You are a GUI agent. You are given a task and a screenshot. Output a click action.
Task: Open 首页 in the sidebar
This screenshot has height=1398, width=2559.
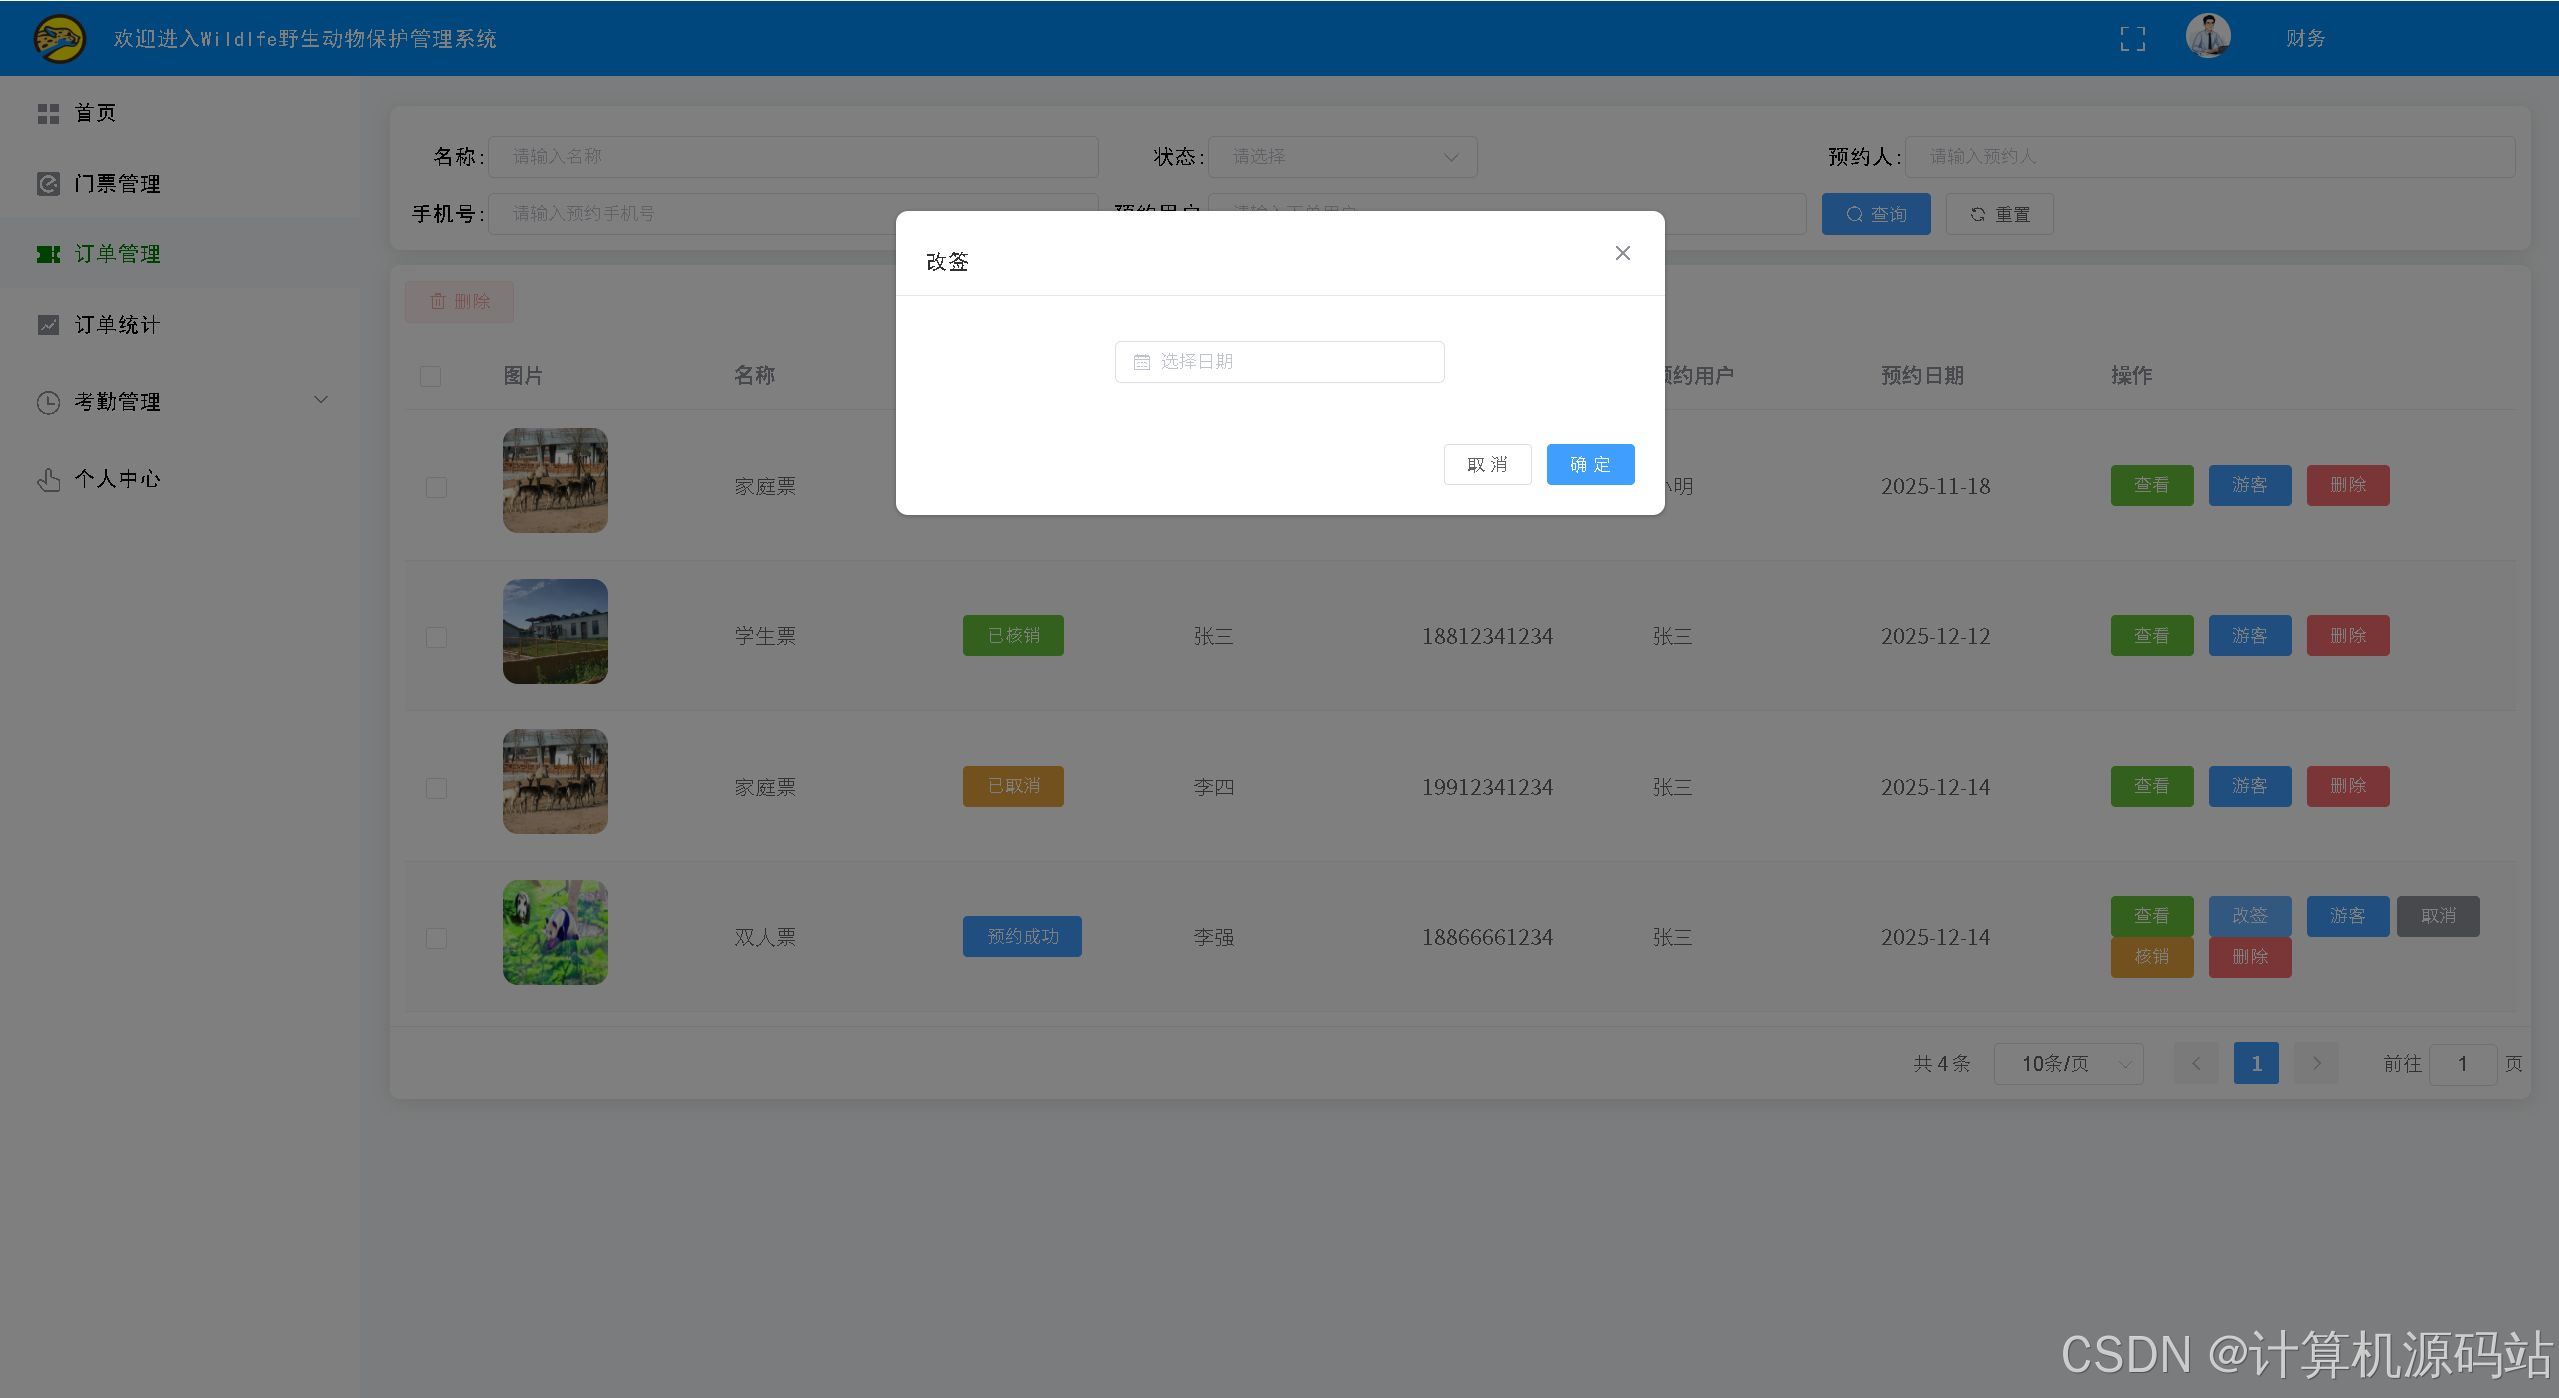180,113
